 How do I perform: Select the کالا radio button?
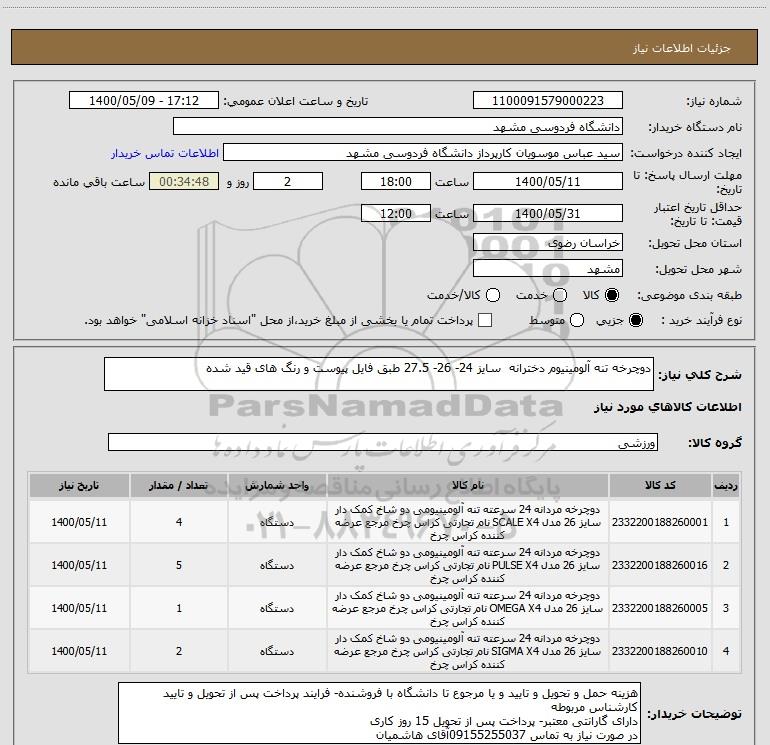click(612, 295)
